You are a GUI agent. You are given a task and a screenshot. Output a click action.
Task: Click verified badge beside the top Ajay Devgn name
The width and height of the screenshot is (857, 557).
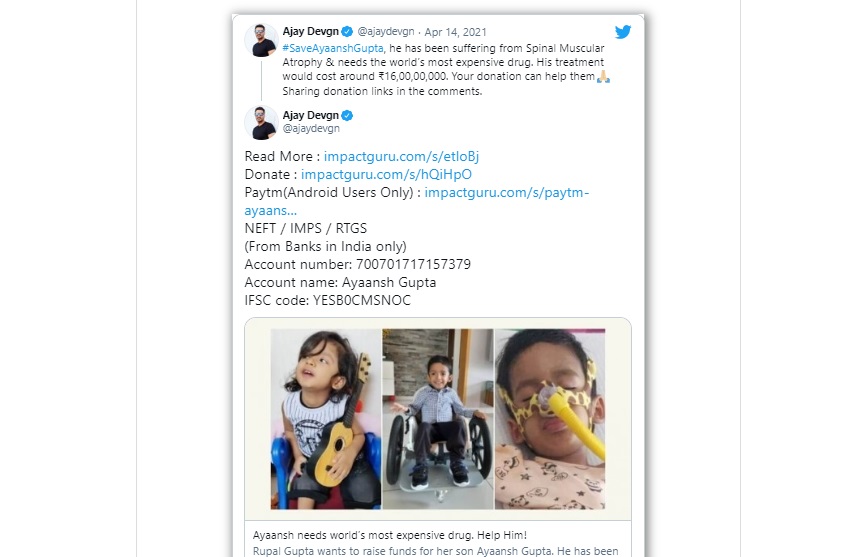[347, 32]
